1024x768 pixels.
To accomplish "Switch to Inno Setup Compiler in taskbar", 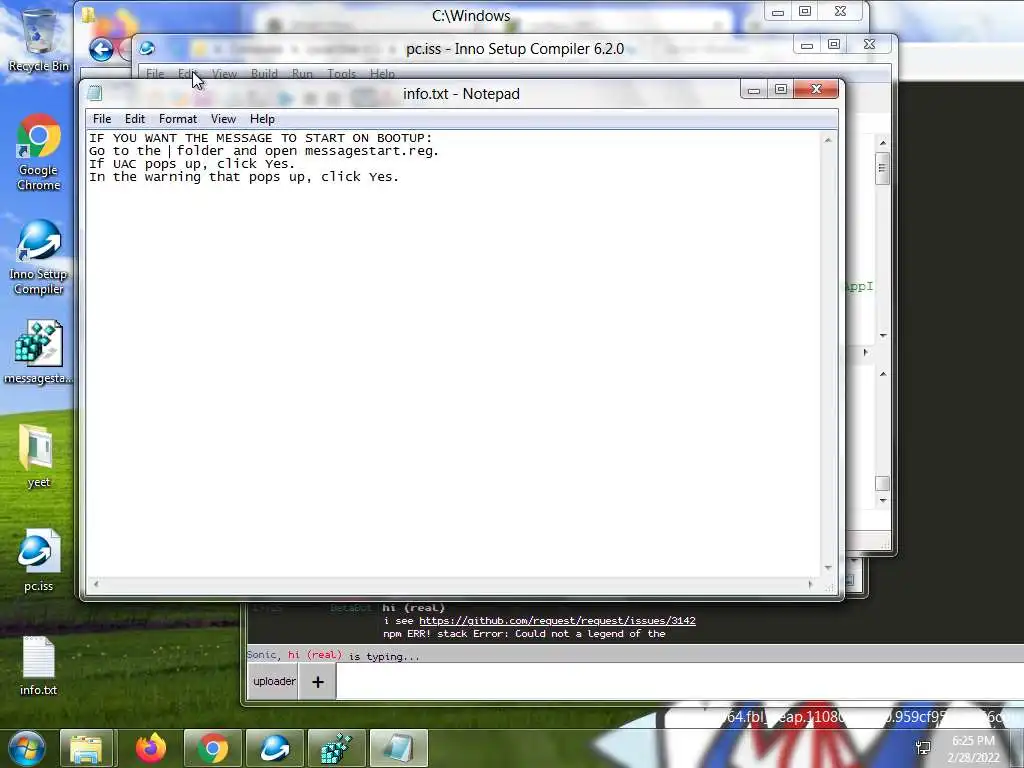I will 275,748.
